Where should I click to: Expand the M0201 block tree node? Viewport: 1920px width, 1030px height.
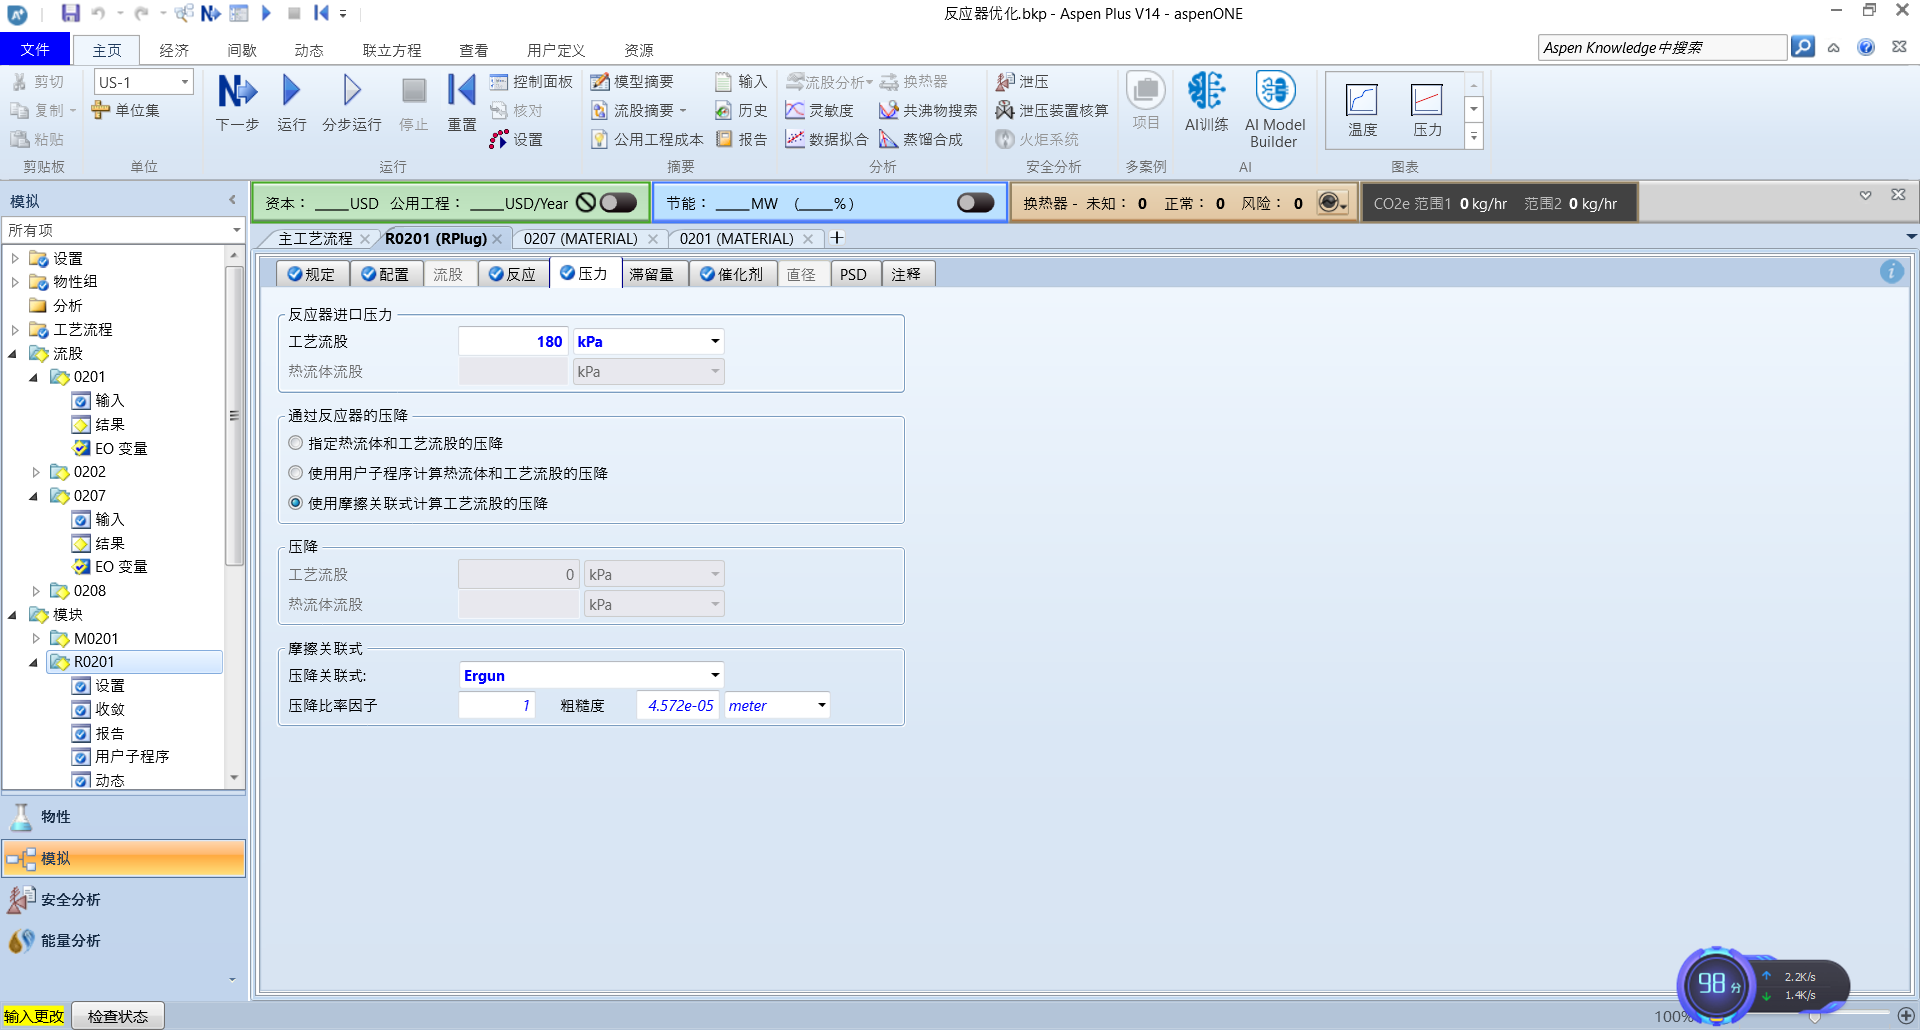coord(37,638)
